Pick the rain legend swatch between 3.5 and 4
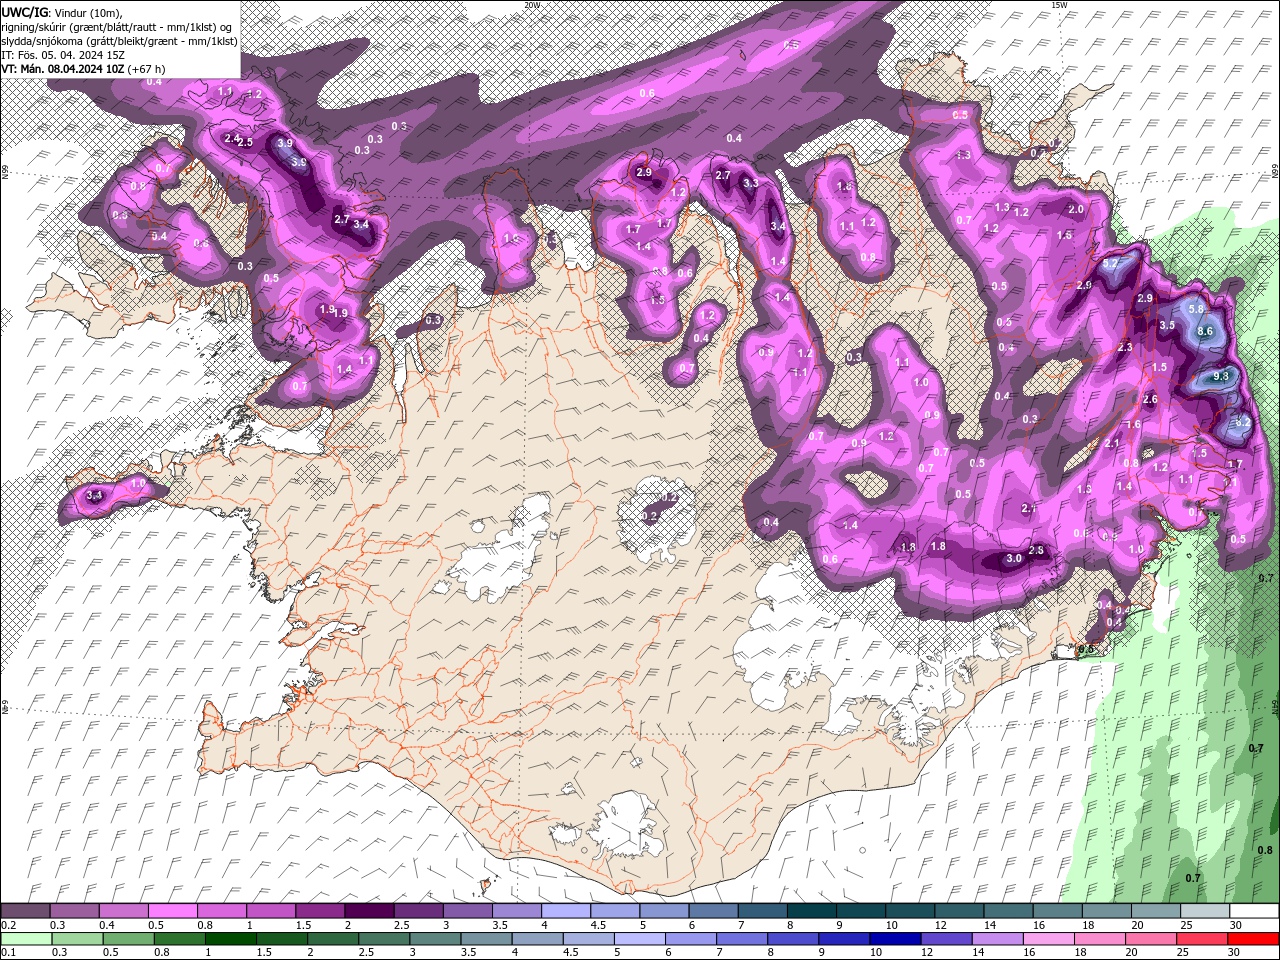 coord(486,939)
